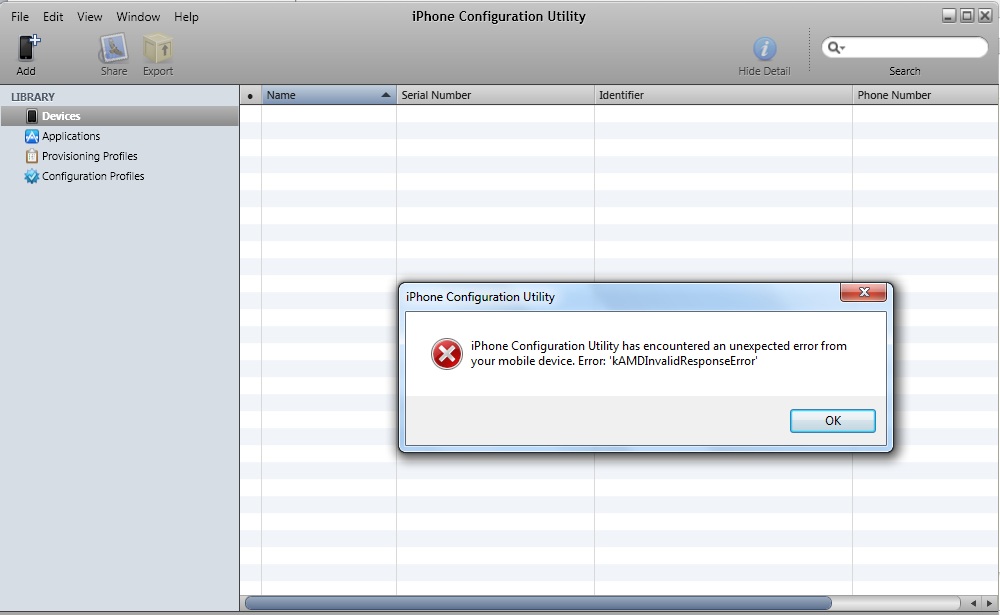Click the scroll left arrow
Image resolution: width=1000 pixels, height=615 pixels.
(x=973, y=603)
